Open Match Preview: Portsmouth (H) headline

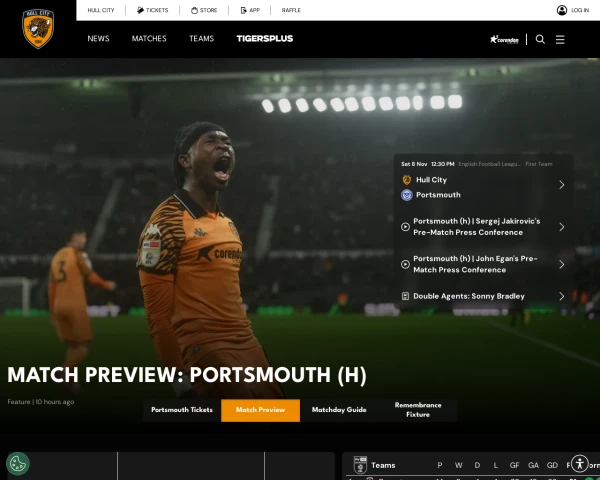(x=187, y=375)
